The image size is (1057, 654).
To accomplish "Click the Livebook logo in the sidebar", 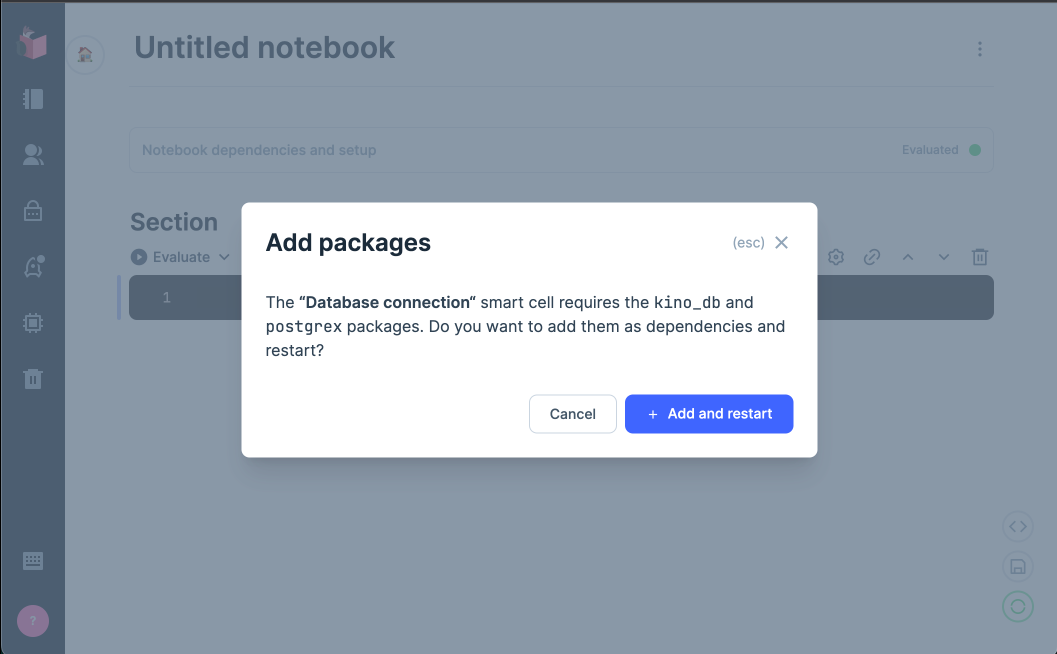I will click(33, 44).
